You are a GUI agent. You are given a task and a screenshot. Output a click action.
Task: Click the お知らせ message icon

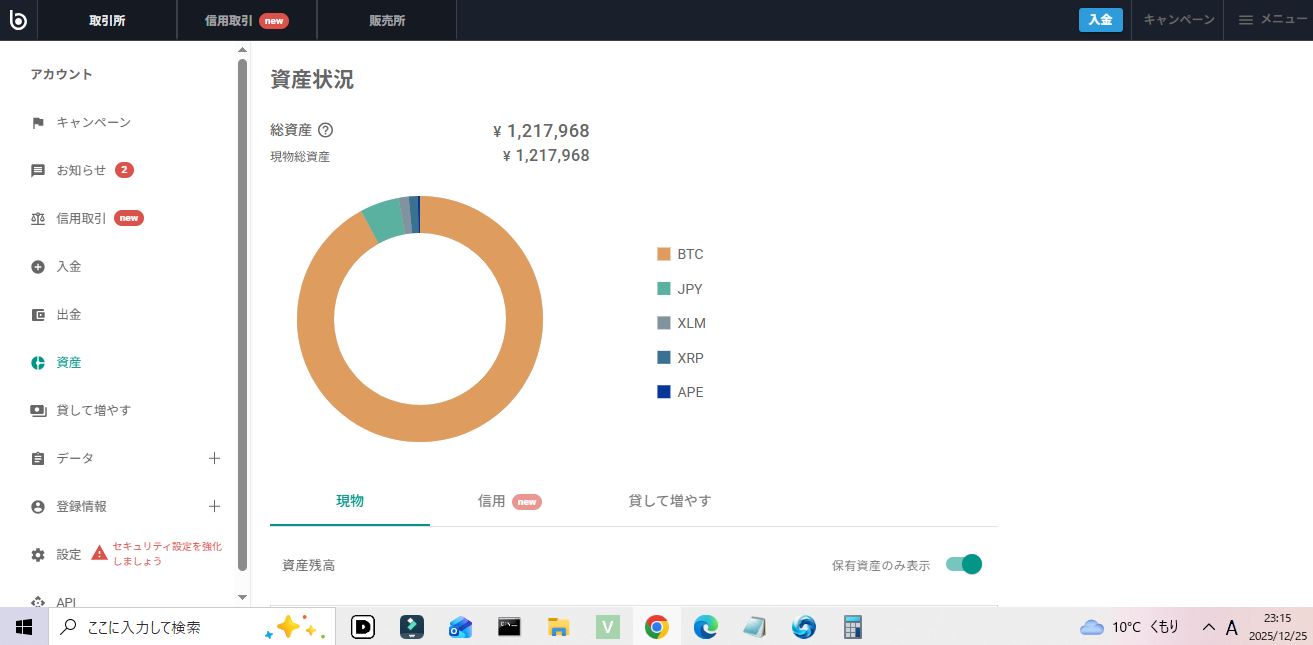pyautogui.click(x=38, y=171)
